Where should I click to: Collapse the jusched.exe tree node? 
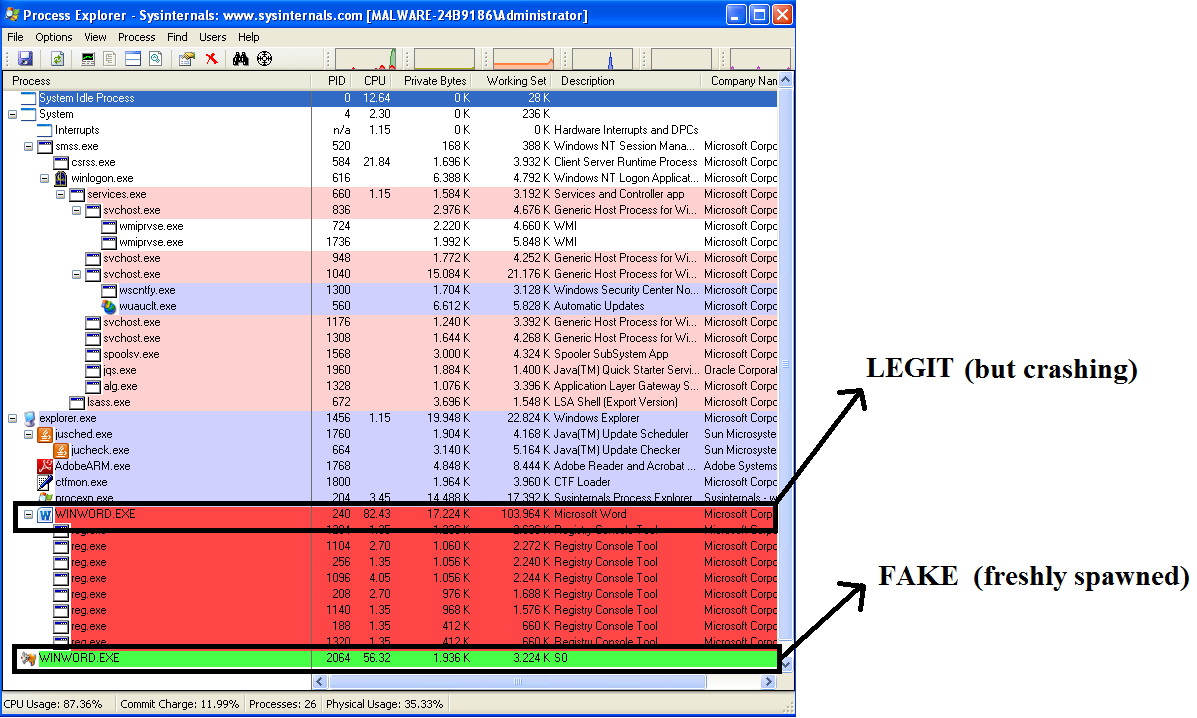pyautogui.click(x=28, y=434)
